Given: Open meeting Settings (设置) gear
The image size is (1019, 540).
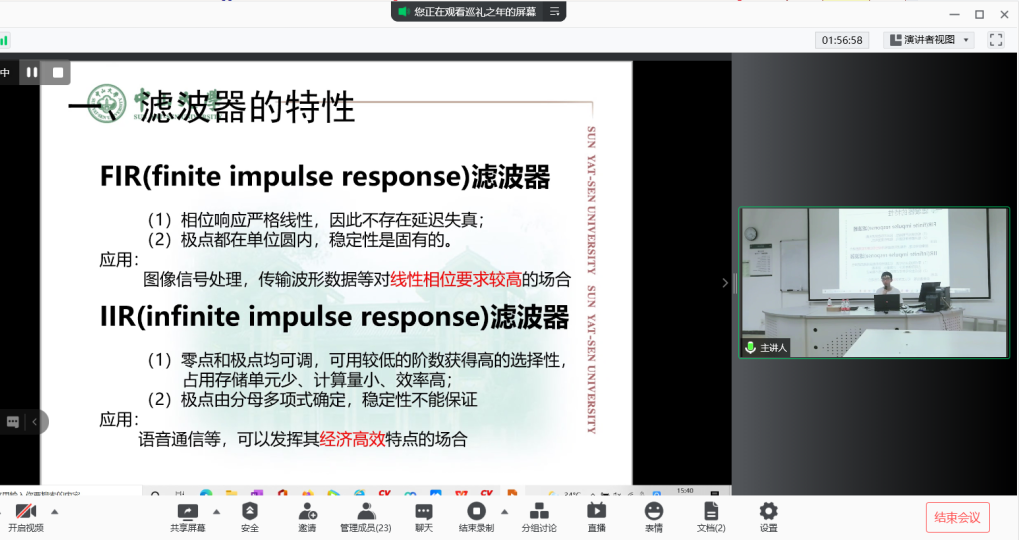Looking at the screenshot, I should coord(768,511).
